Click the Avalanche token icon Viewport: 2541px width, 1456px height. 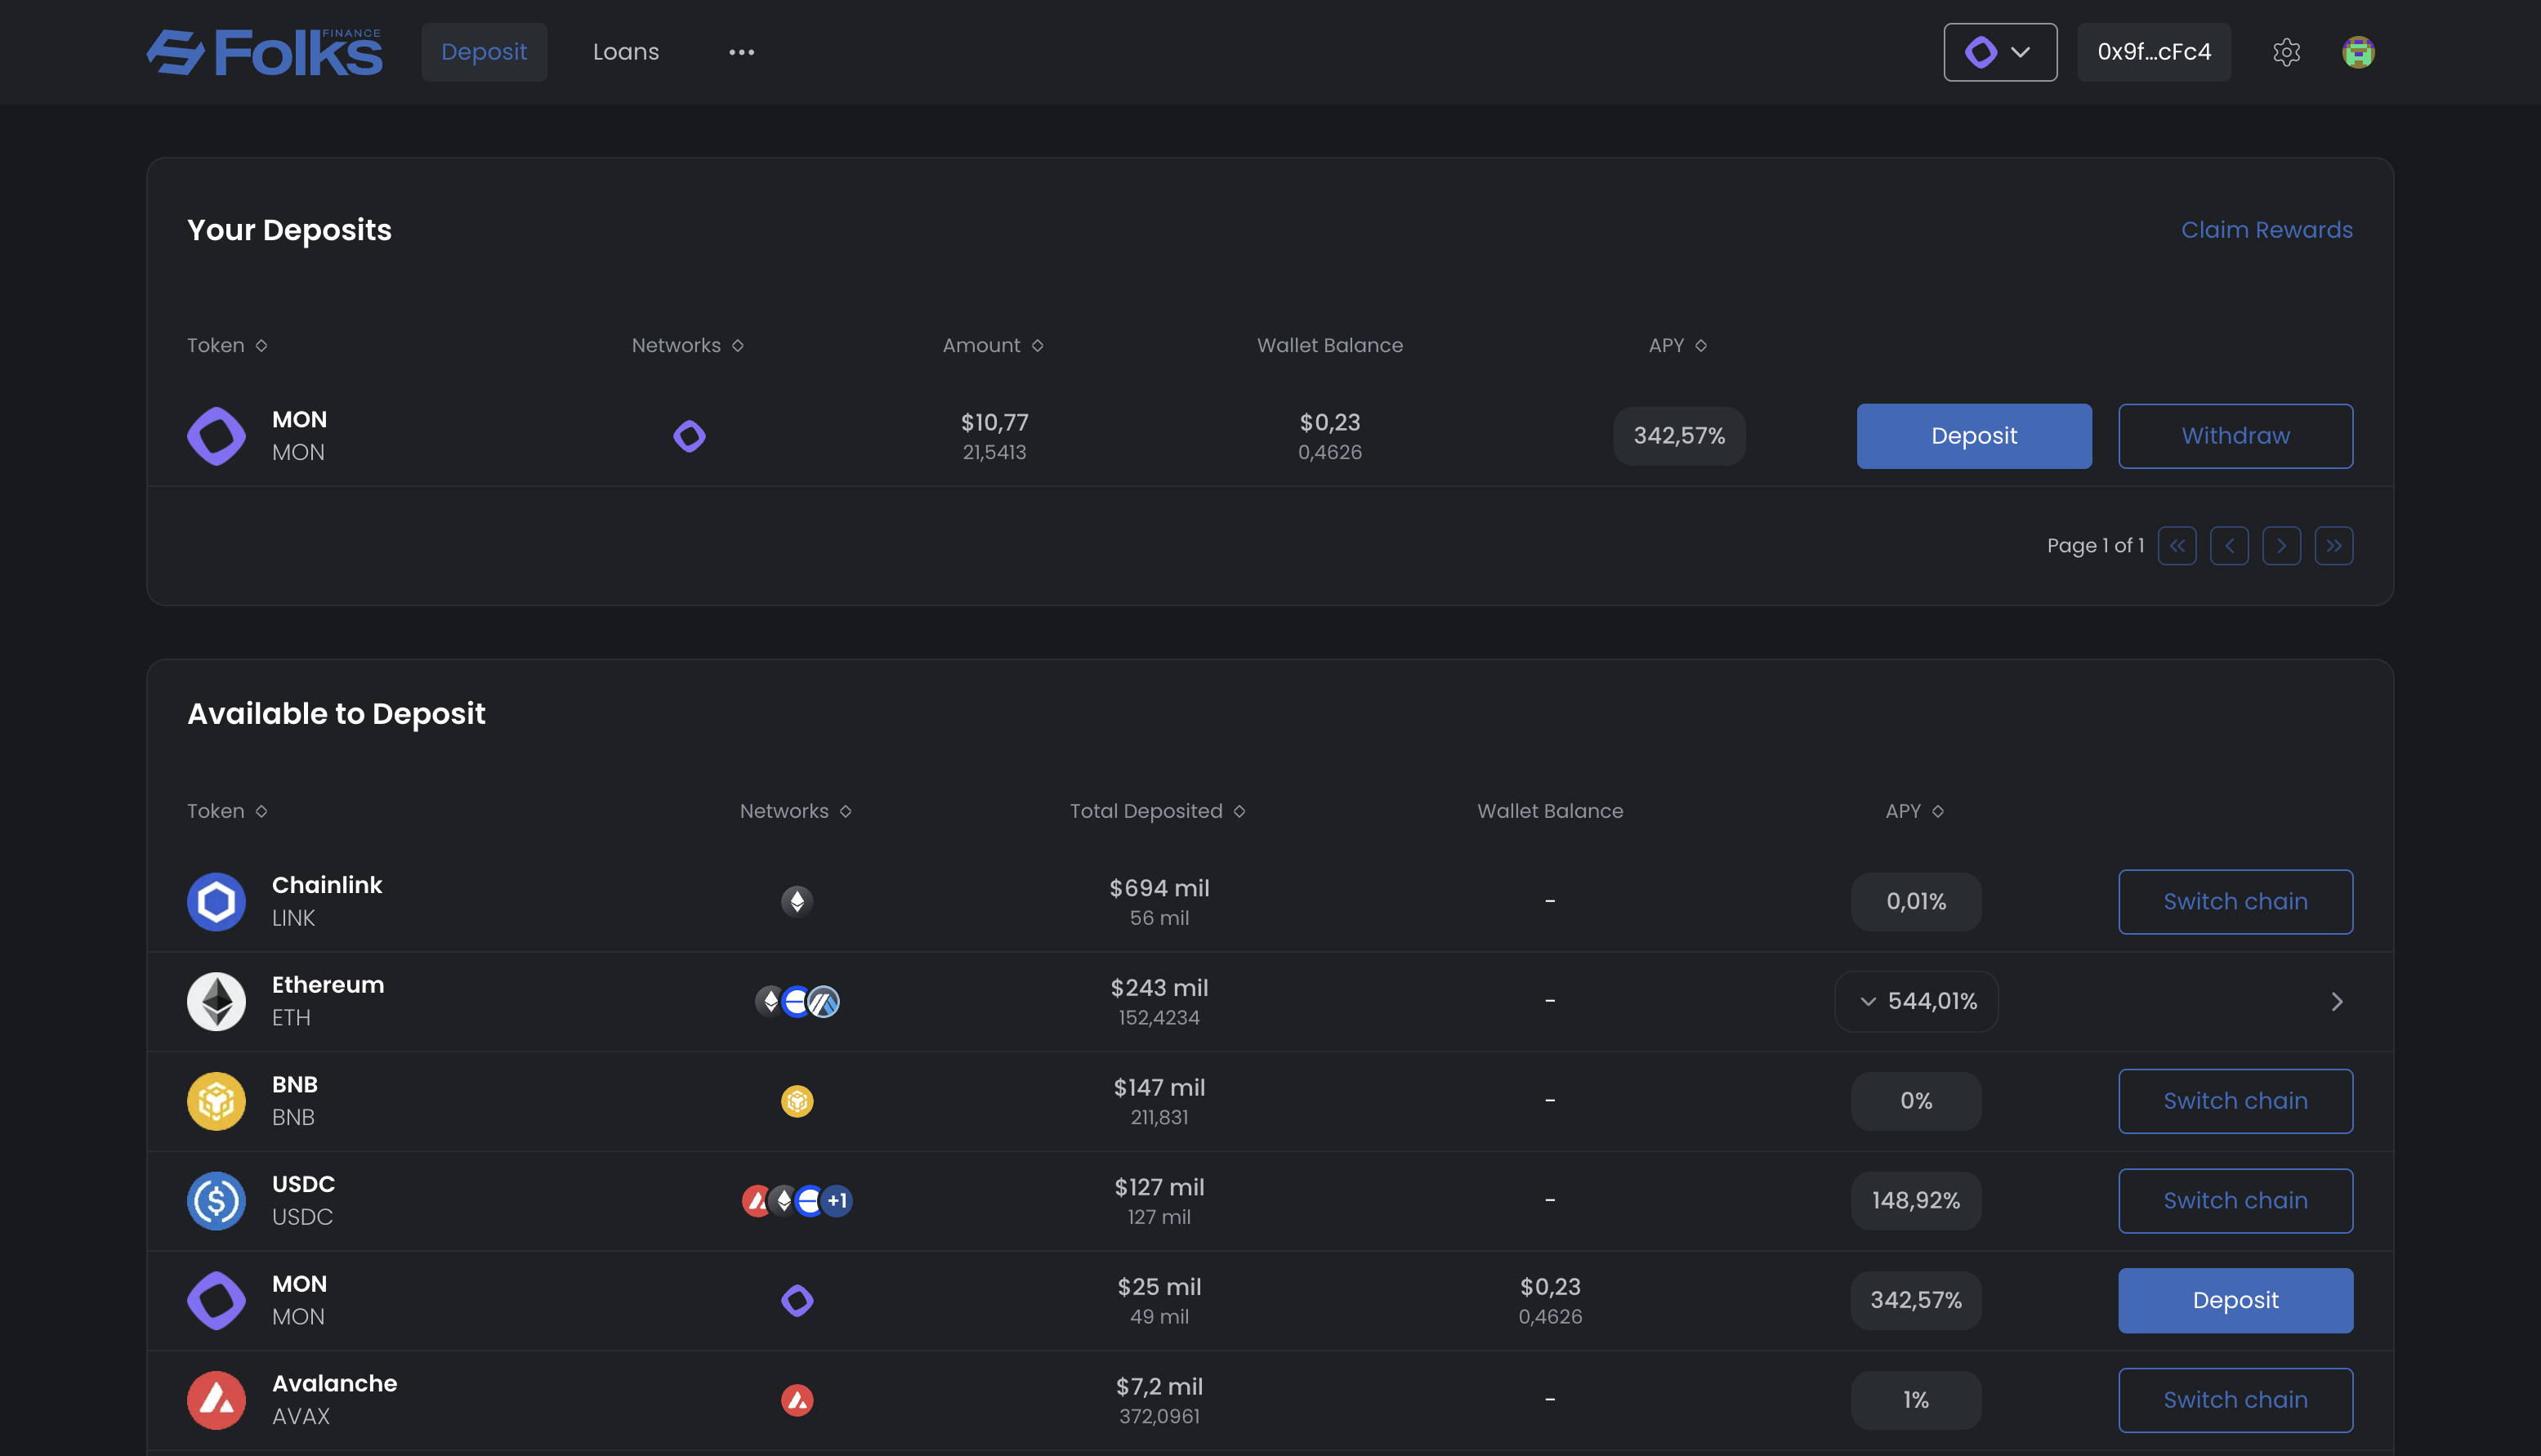coord(216,1400)
